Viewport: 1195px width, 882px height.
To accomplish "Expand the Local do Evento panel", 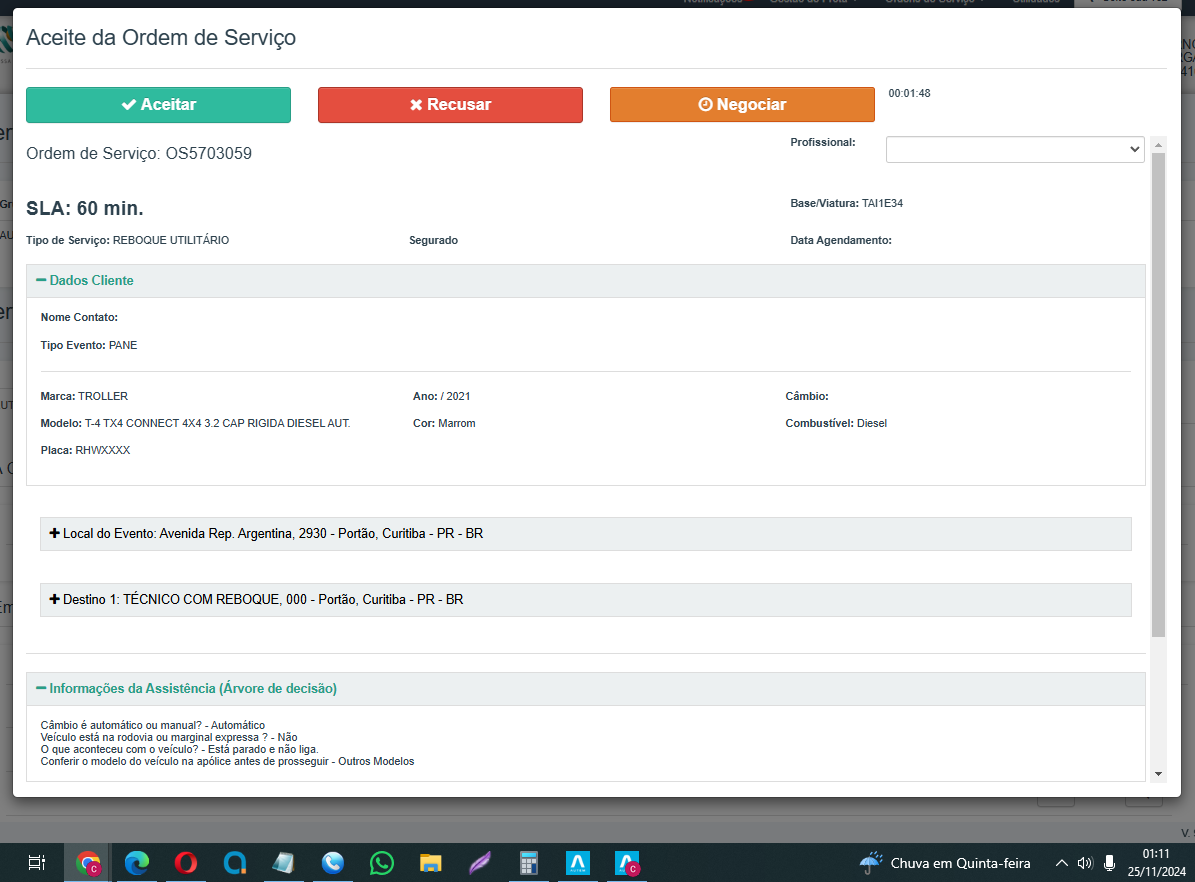I will pos(267,534).
